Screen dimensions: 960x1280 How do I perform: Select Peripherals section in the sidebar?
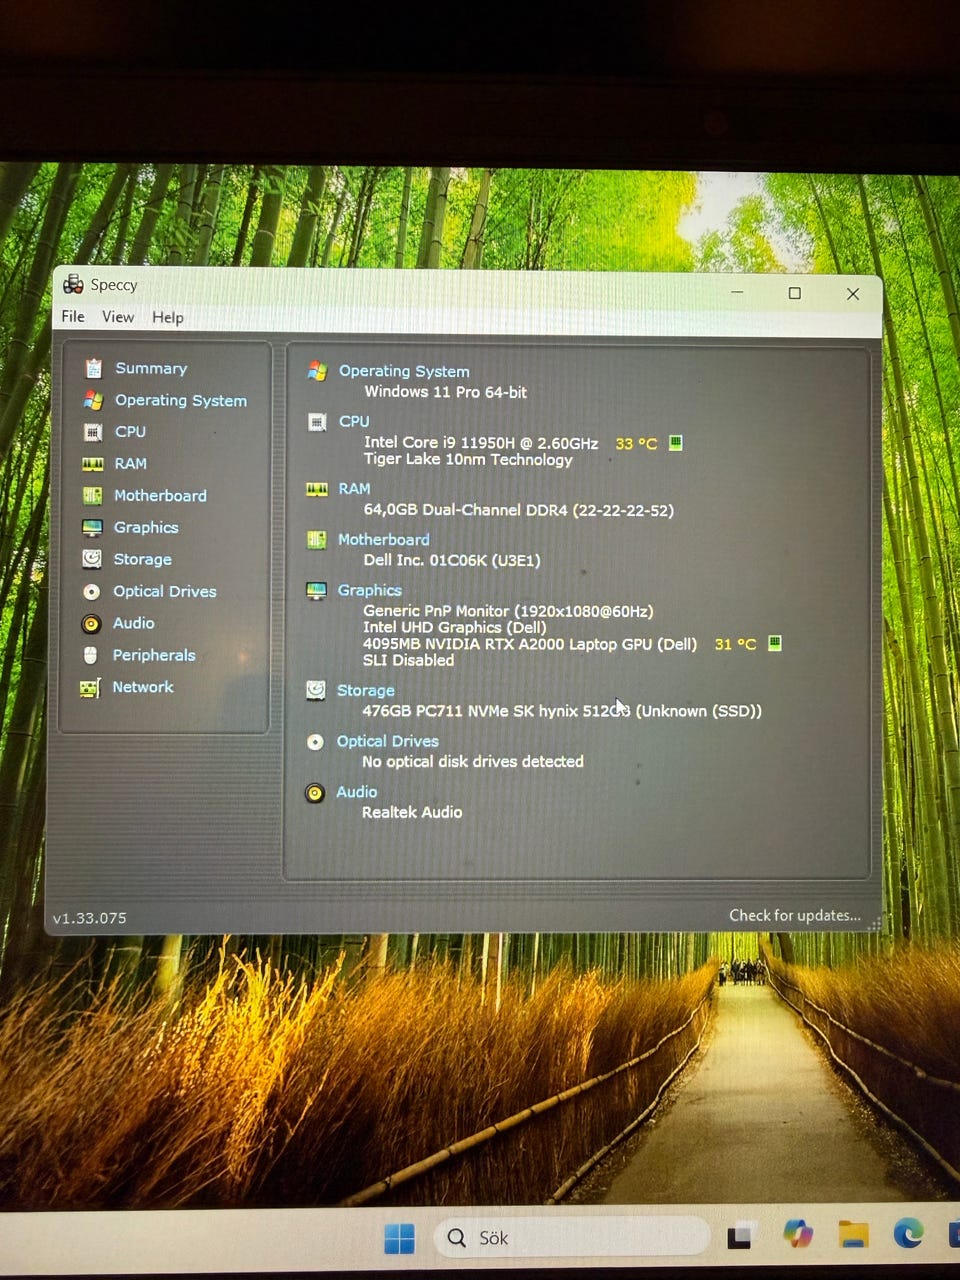(x=154, y=655)
